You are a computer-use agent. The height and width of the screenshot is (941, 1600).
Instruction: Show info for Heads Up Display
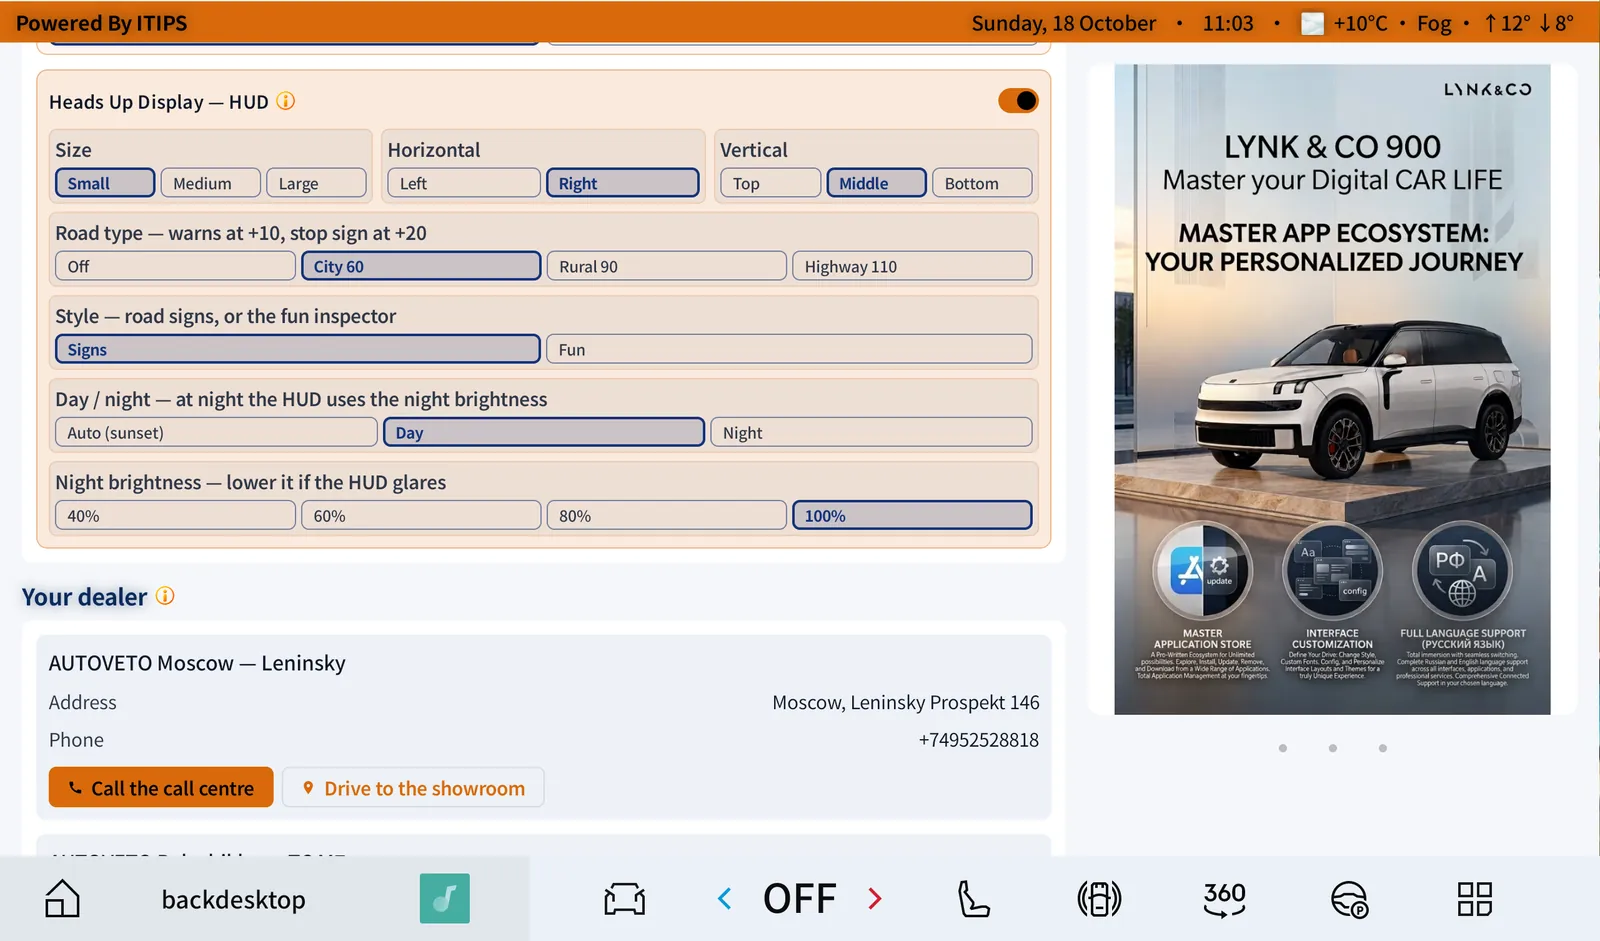[286, 101]
